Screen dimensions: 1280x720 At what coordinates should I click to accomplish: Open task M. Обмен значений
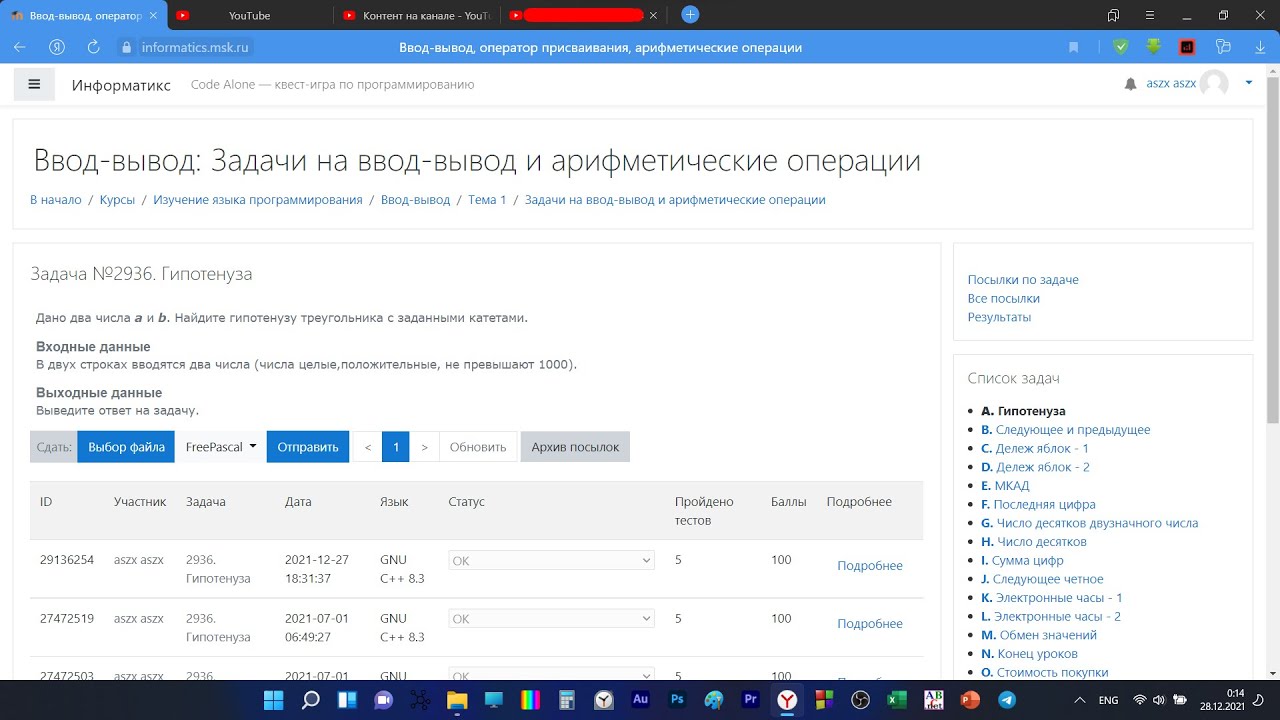coord(1039,634)
